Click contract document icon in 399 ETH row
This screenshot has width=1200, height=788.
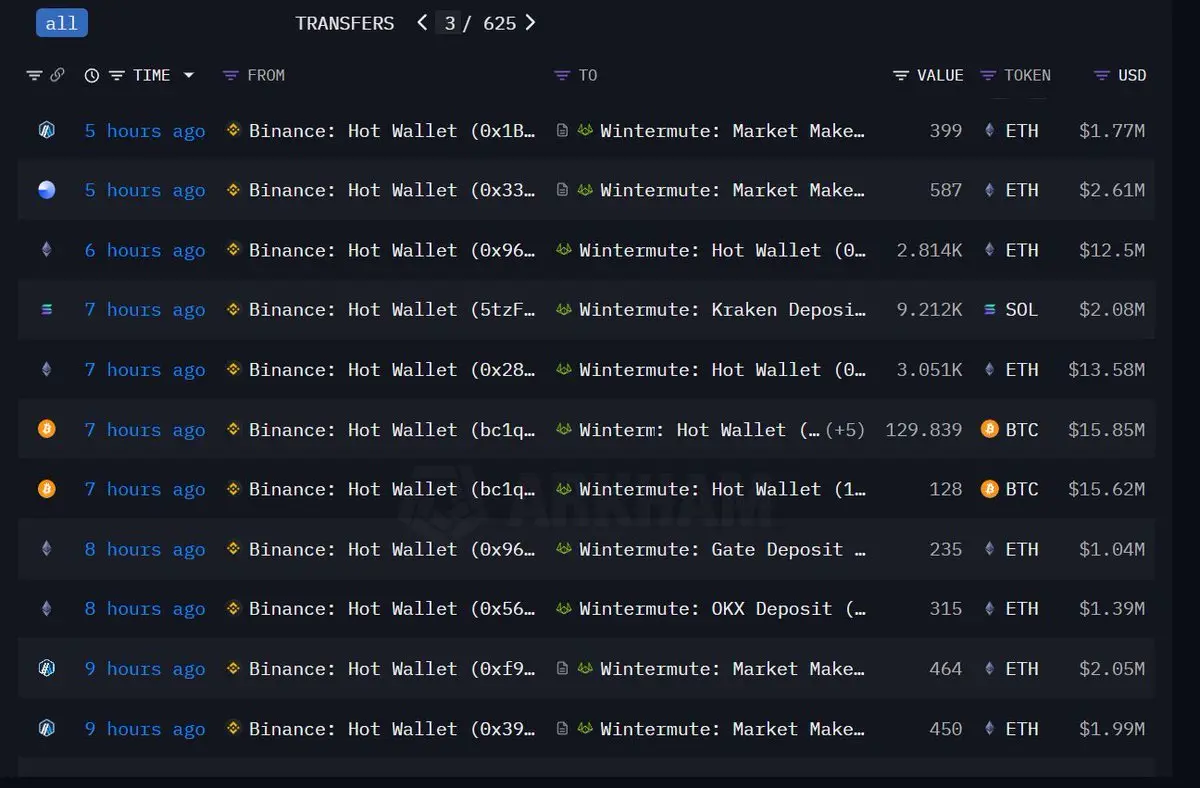[x=562, y=130]
